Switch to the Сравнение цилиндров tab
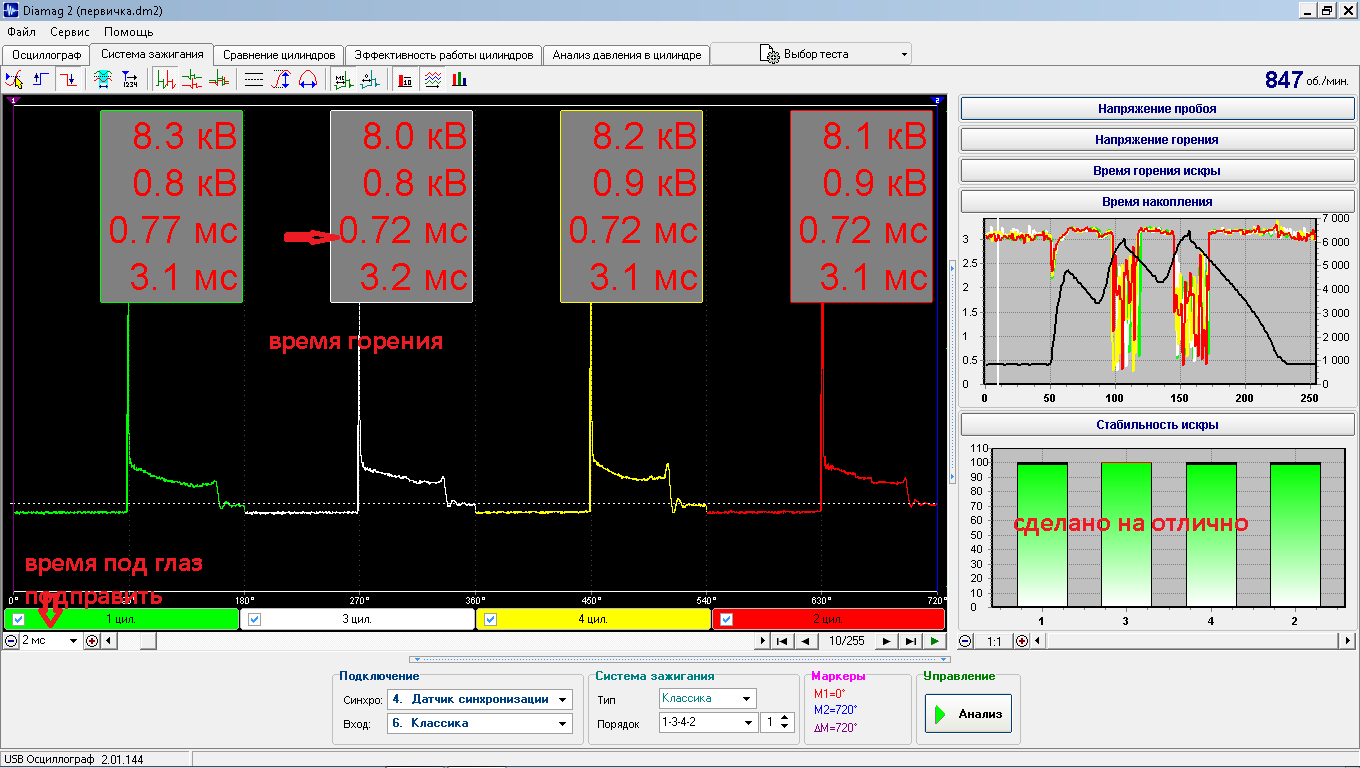 pyautogui.click(x=279, y=55)
